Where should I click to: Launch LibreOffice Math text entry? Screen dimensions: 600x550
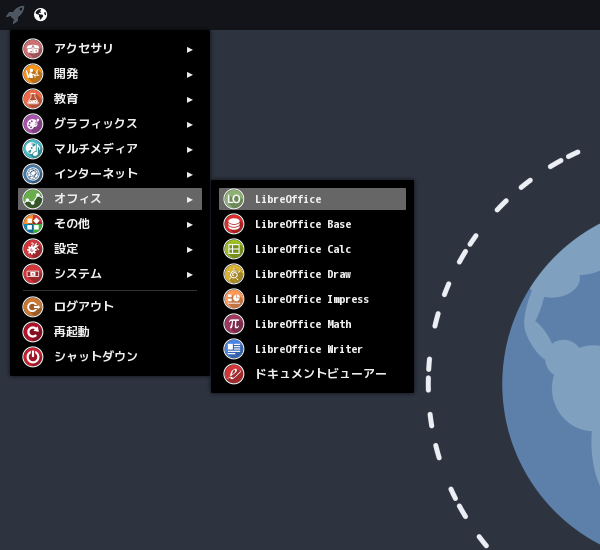pos(303,324)
